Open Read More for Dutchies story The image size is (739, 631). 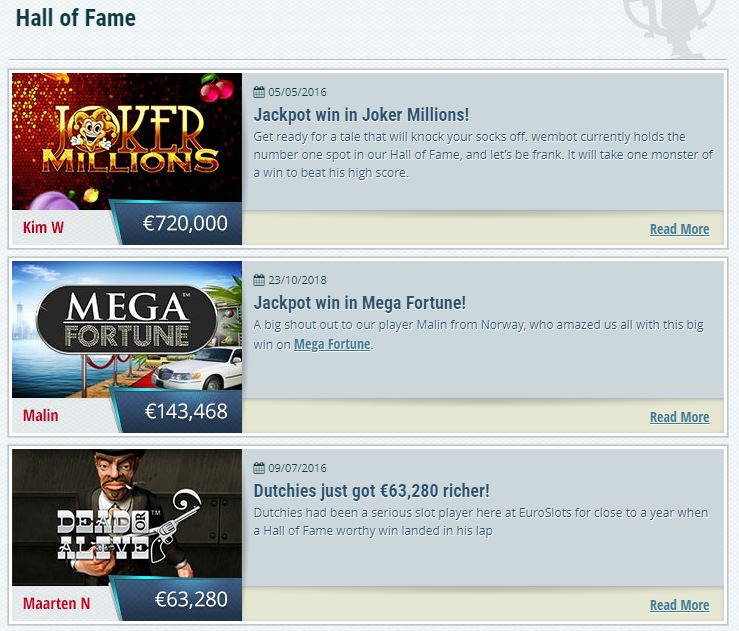679,605
